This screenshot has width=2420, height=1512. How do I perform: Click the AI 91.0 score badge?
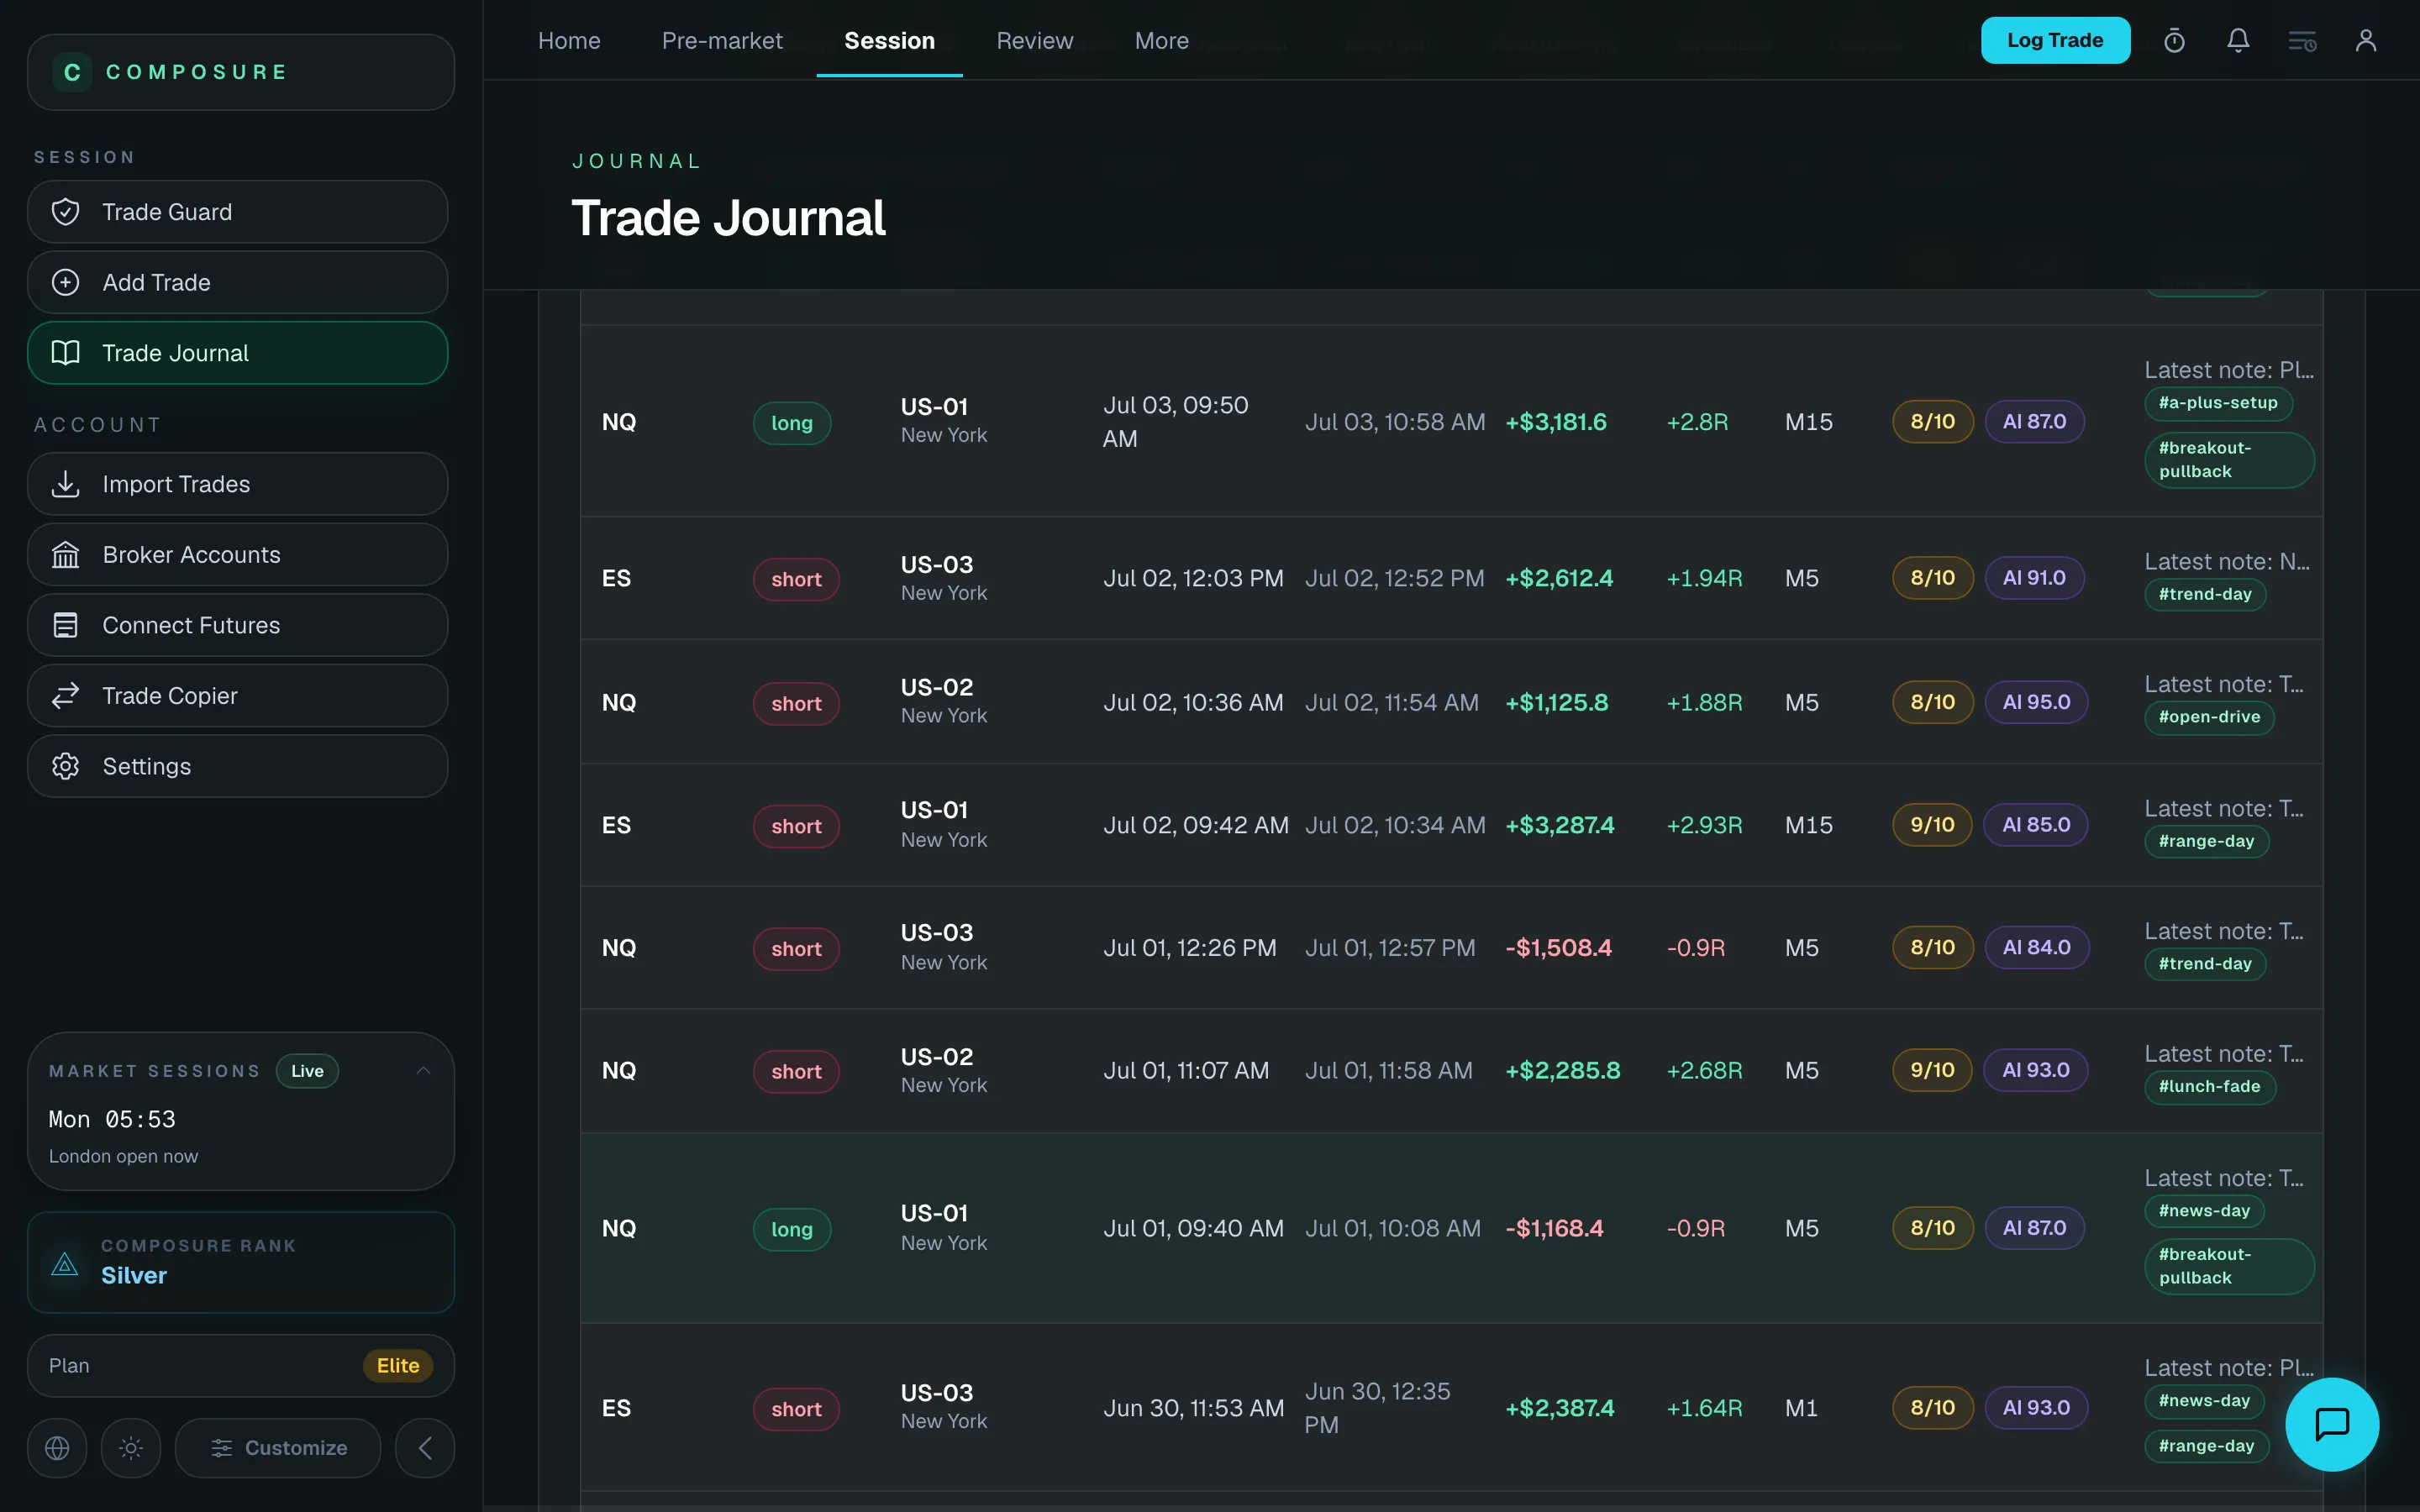pyautogui.click(x=2034, y=578)
